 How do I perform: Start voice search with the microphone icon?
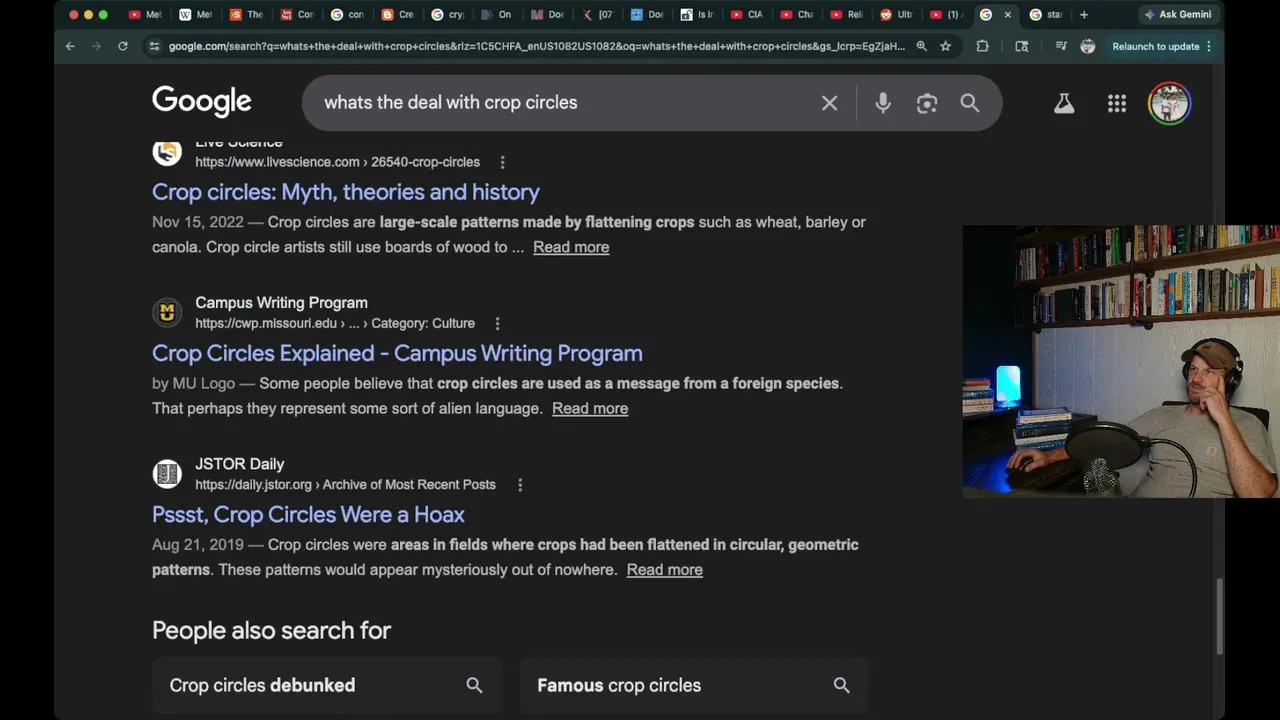[x=883, y=103]
